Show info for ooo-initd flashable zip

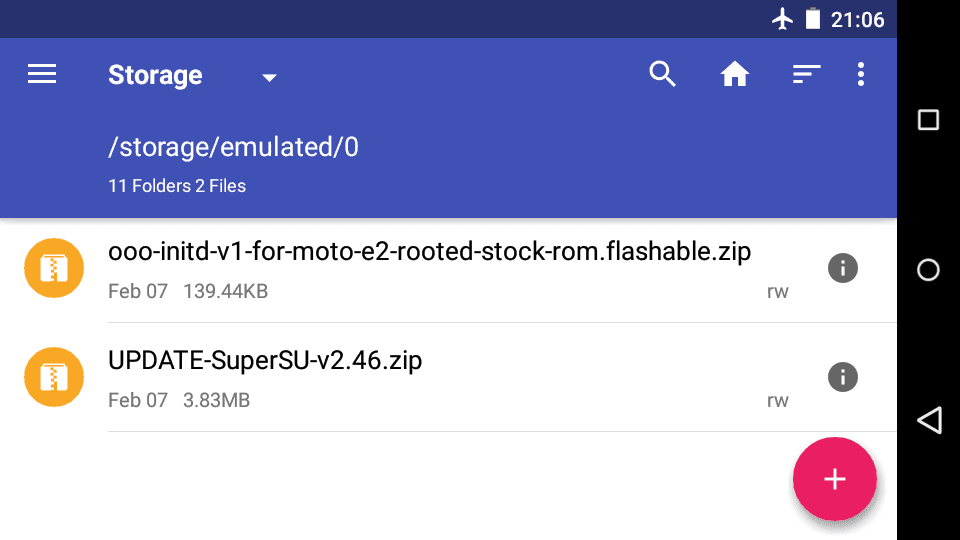843,268
